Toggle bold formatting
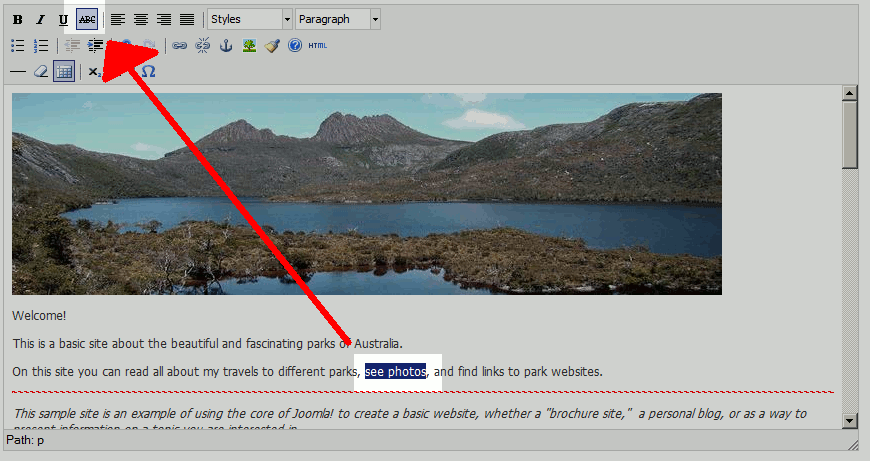 click(18, 19)
